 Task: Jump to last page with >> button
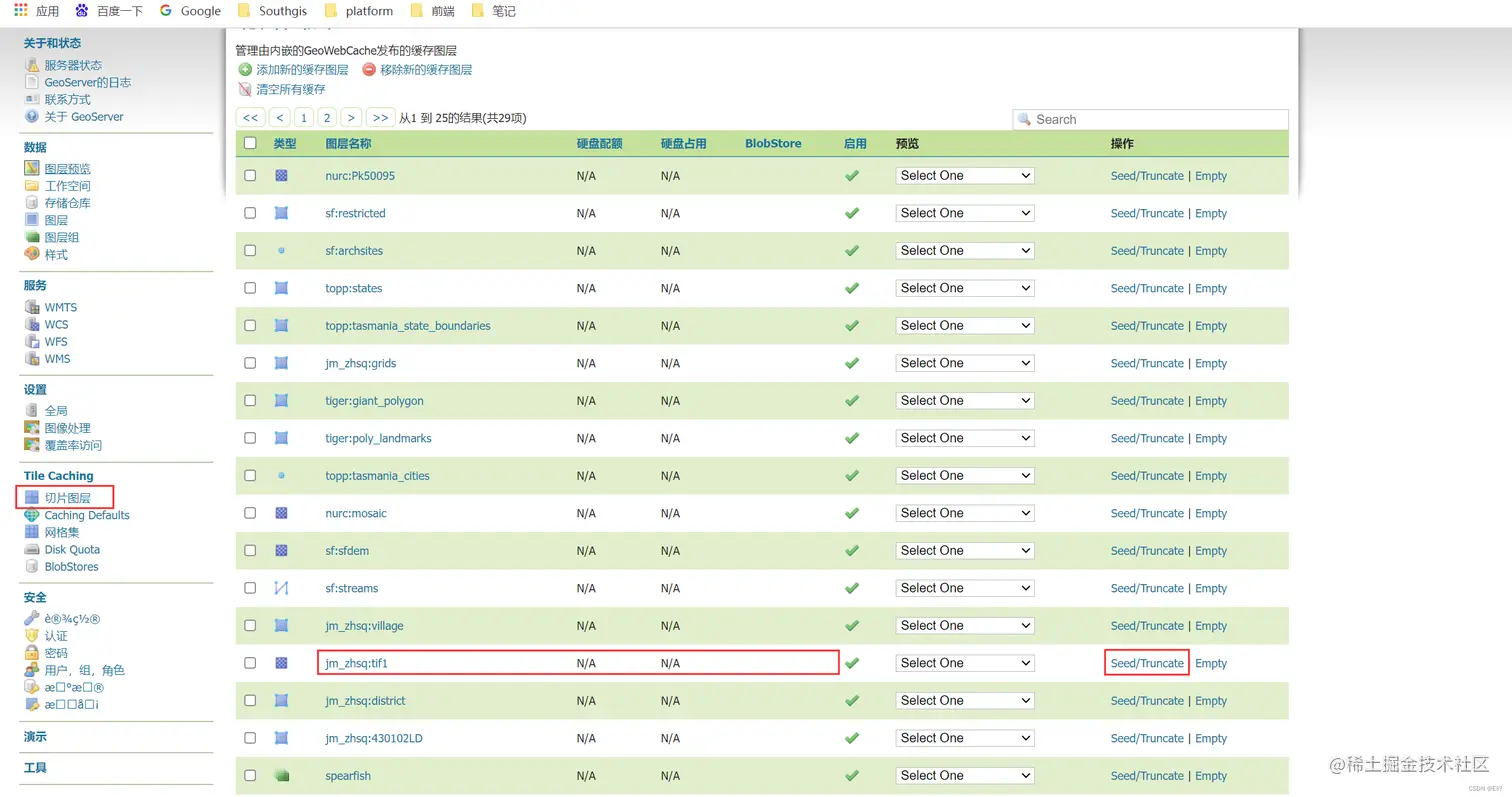pyautogui.click(x=380, y=118)
